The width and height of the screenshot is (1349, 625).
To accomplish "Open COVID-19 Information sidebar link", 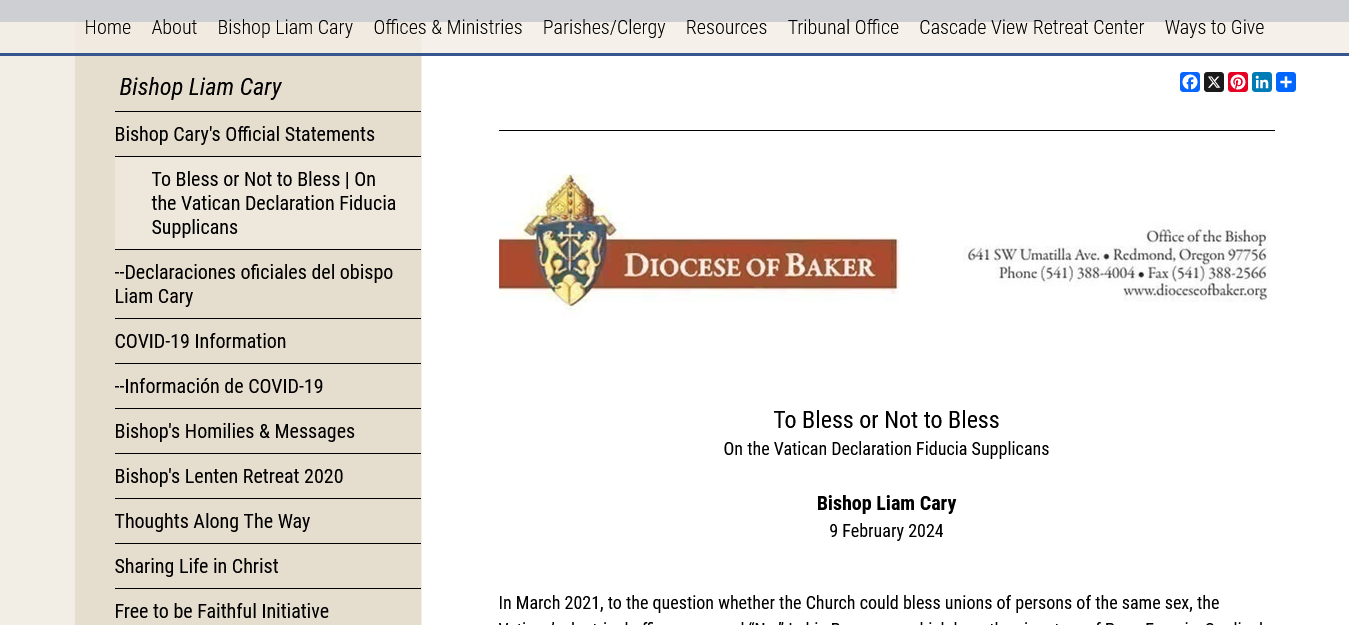I will [x=200, y=341].
